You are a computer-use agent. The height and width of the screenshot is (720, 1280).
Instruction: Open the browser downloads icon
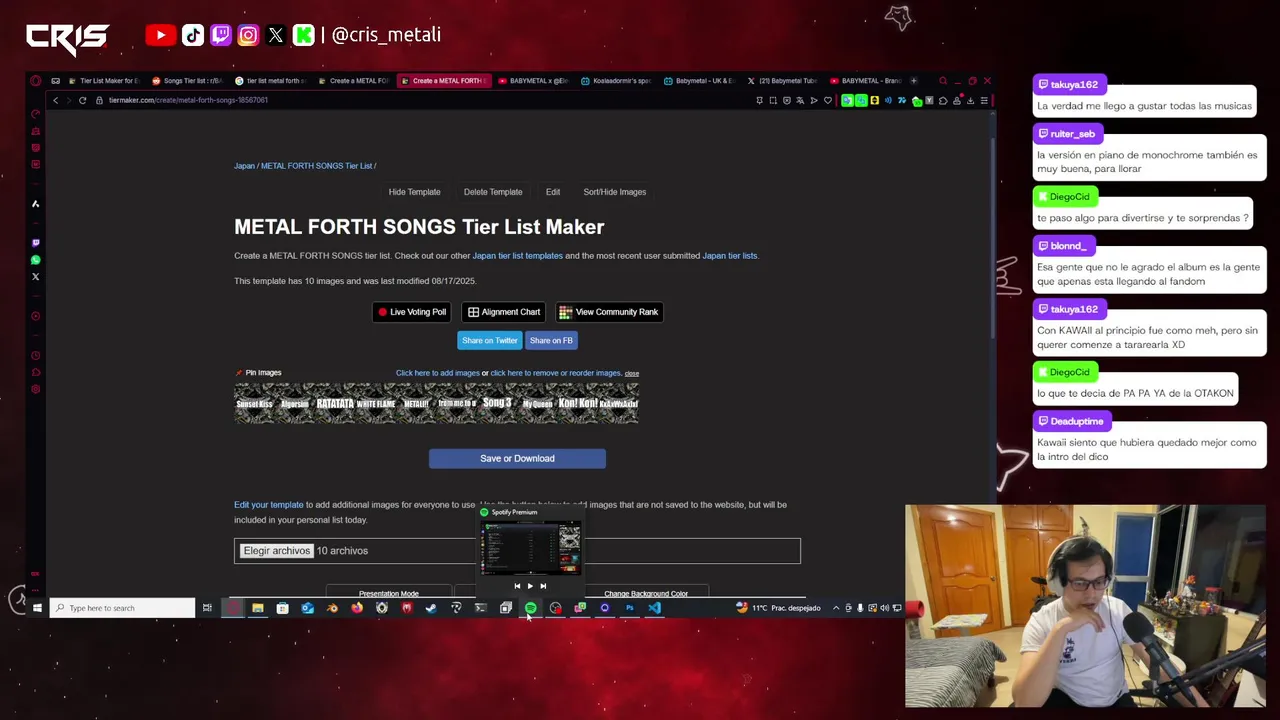click(x=970, y=100)
